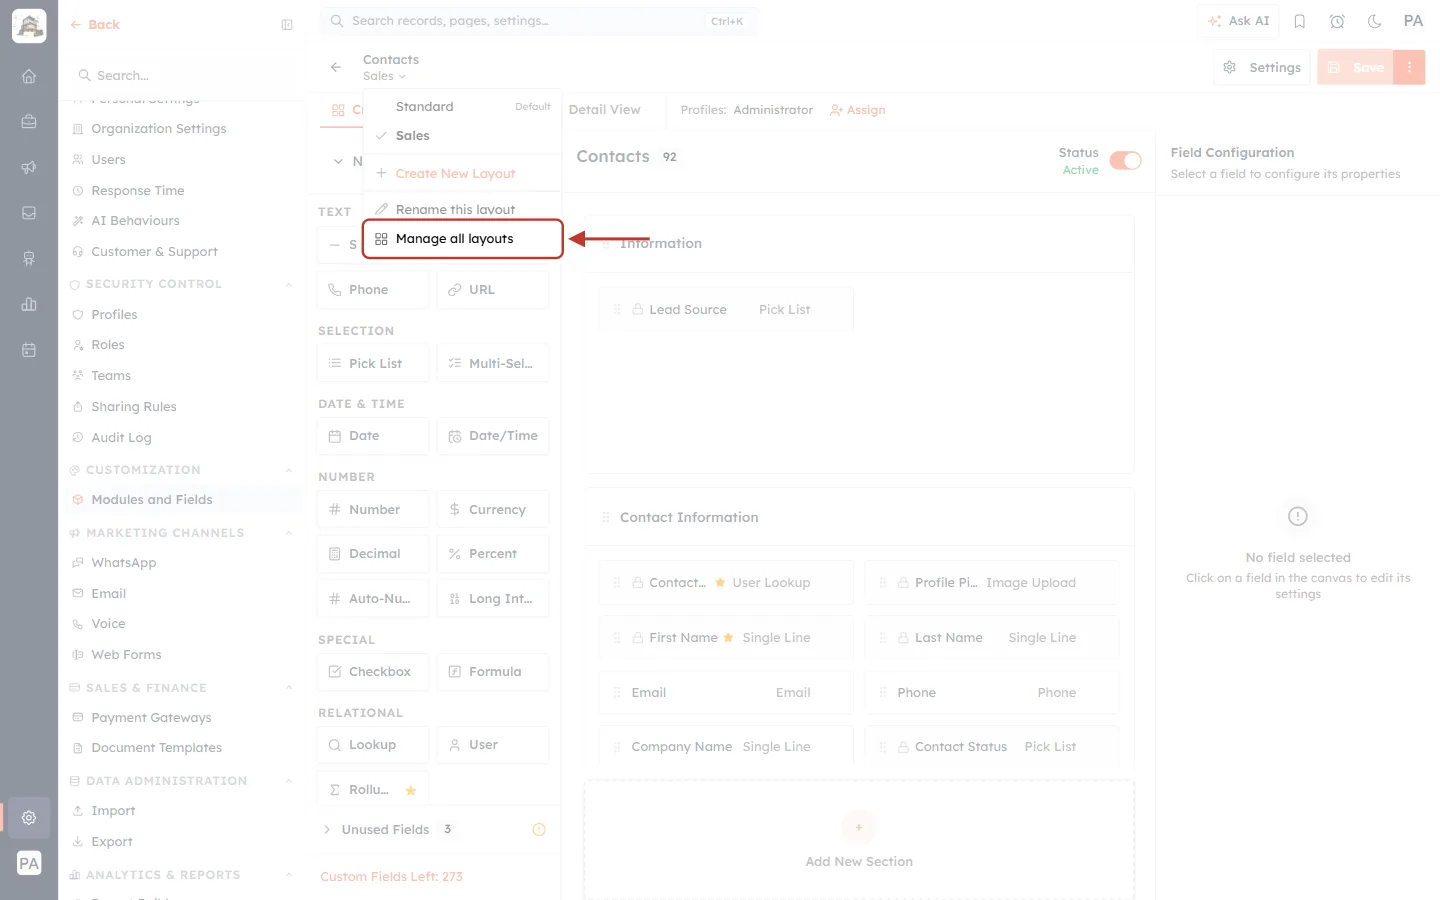
Task: Click the back arrow beside Contacts
Action: (x=336, y=67)
